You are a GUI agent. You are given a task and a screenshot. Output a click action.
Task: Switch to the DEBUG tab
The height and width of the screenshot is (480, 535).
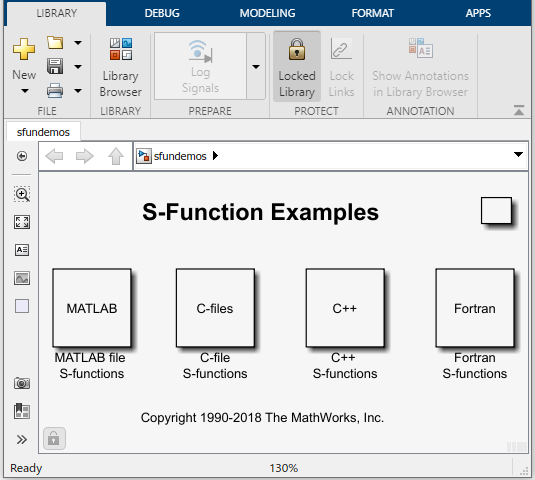tap(162, 13)
